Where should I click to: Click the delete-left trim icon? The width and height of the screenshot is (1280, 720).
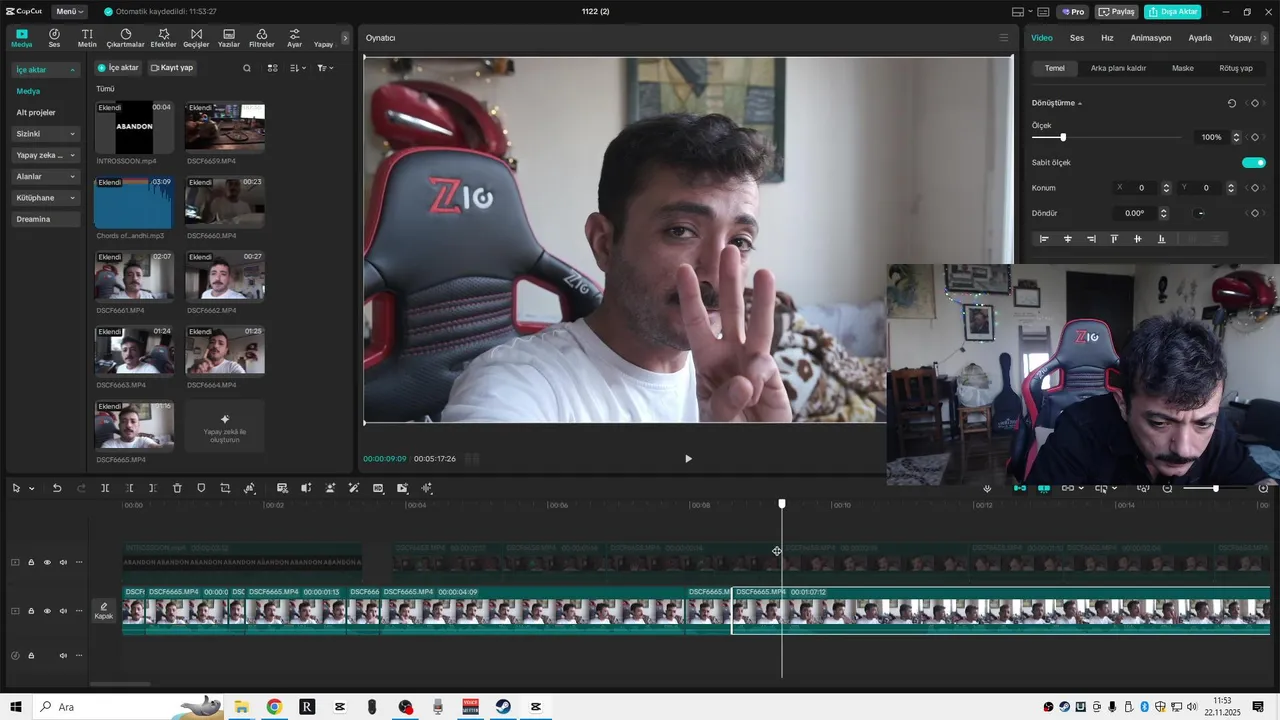click(x=129, y=488)
